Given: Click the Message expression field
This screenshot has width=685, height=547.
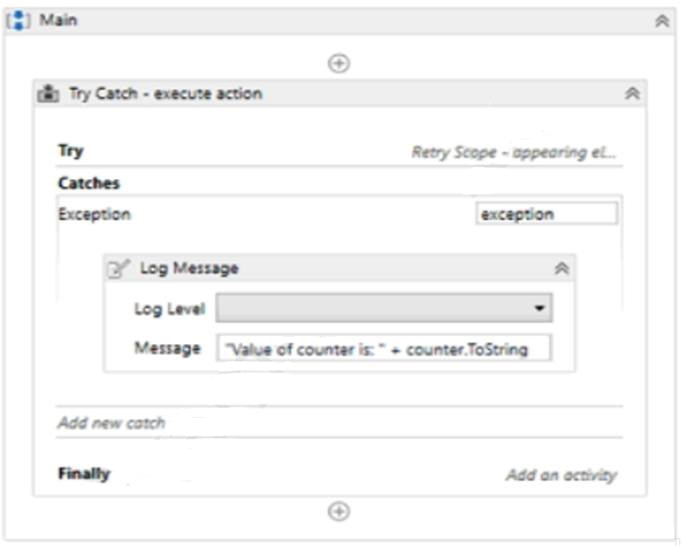Looking at the screenshot, I should pyautogui.click(x=384, y=348).
